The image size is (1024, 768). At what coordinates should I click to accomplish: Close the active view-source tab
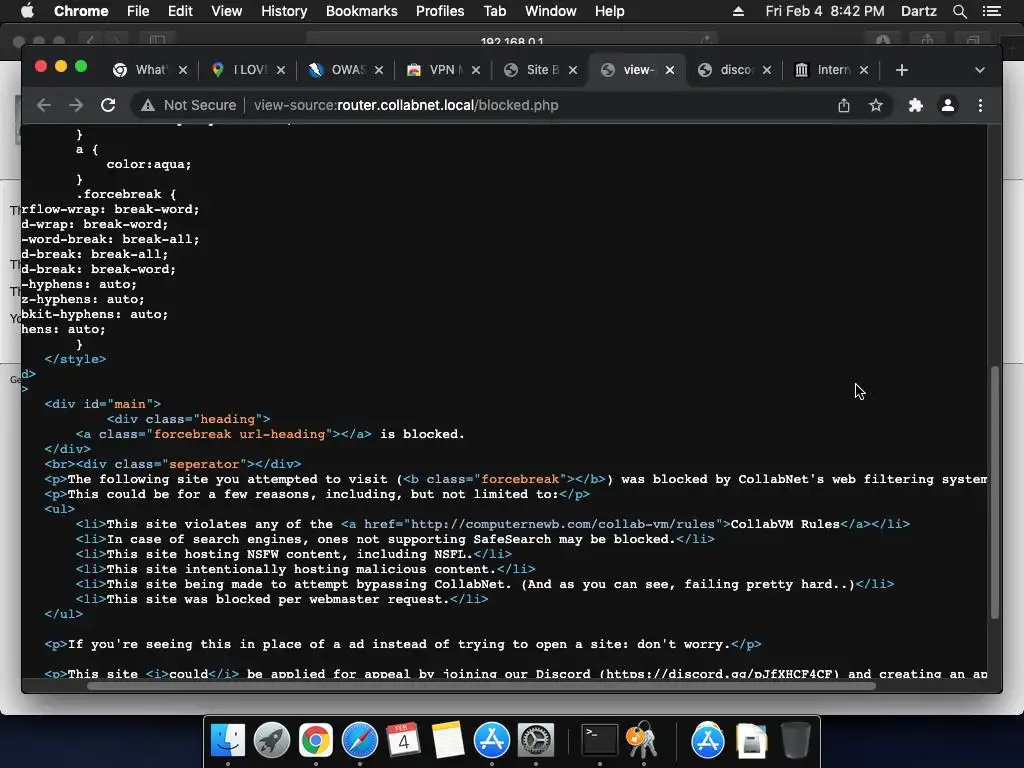click(x=670, y=70)
